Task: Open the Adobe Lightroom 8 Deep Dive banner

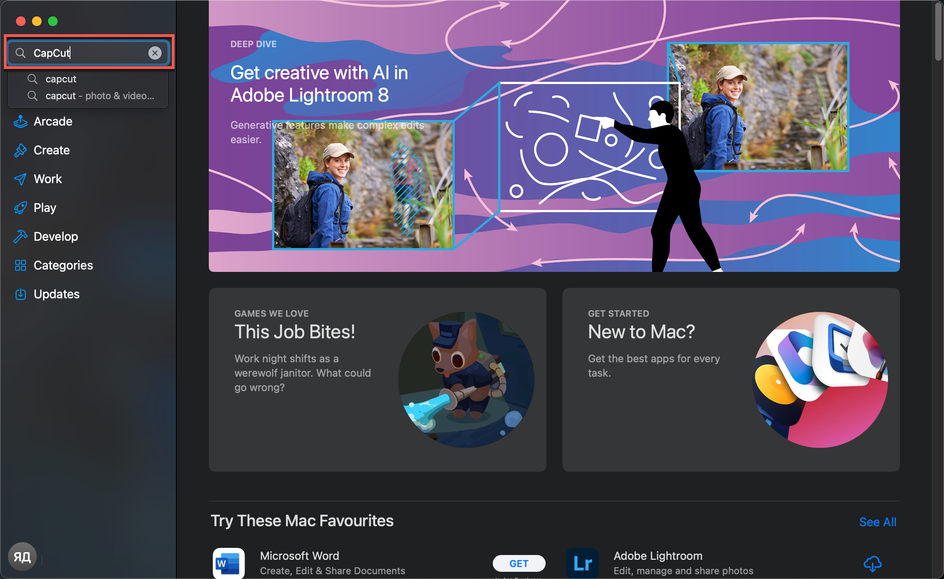Action: tap(554, 136)
